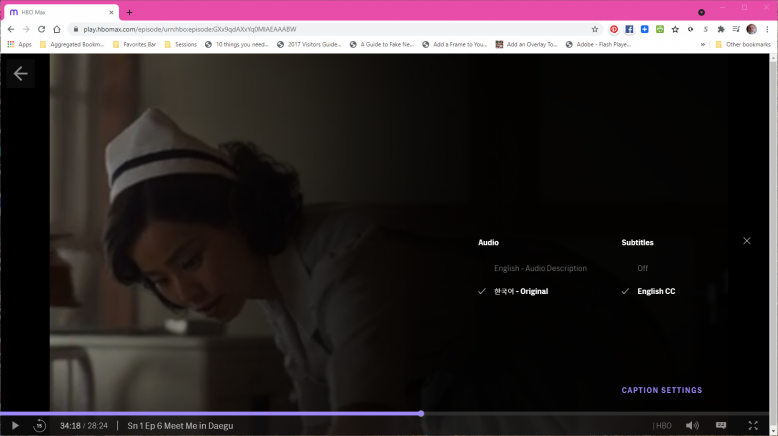The image size is (778, 436).
Task: Reload the page
Action: coord(42,29)
